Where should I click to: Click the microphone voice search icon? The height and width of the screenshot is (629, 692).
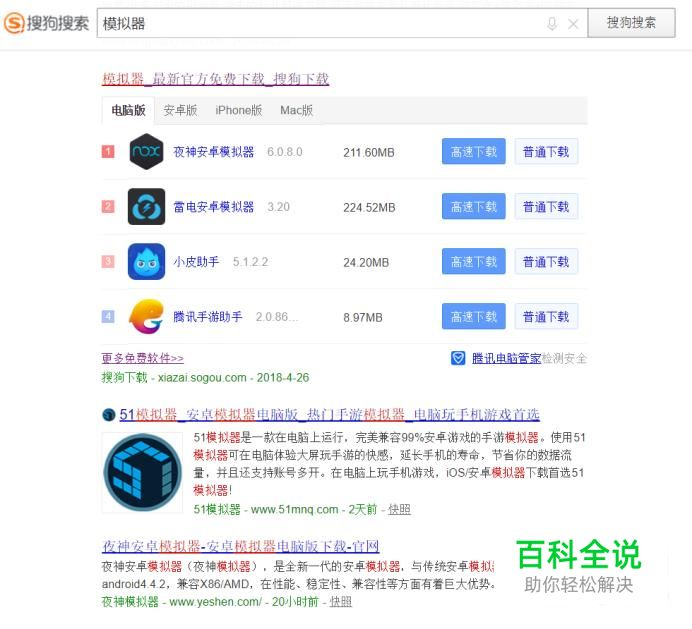[552, 23]
